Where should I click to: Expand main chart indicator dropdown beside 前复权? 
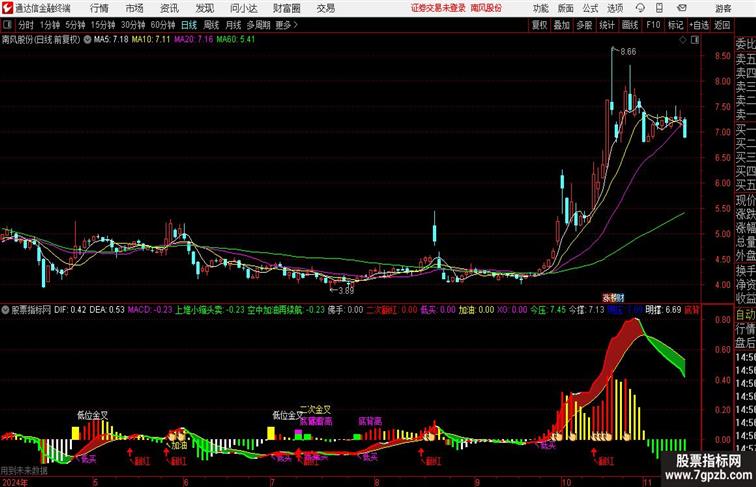pos(87,40)
